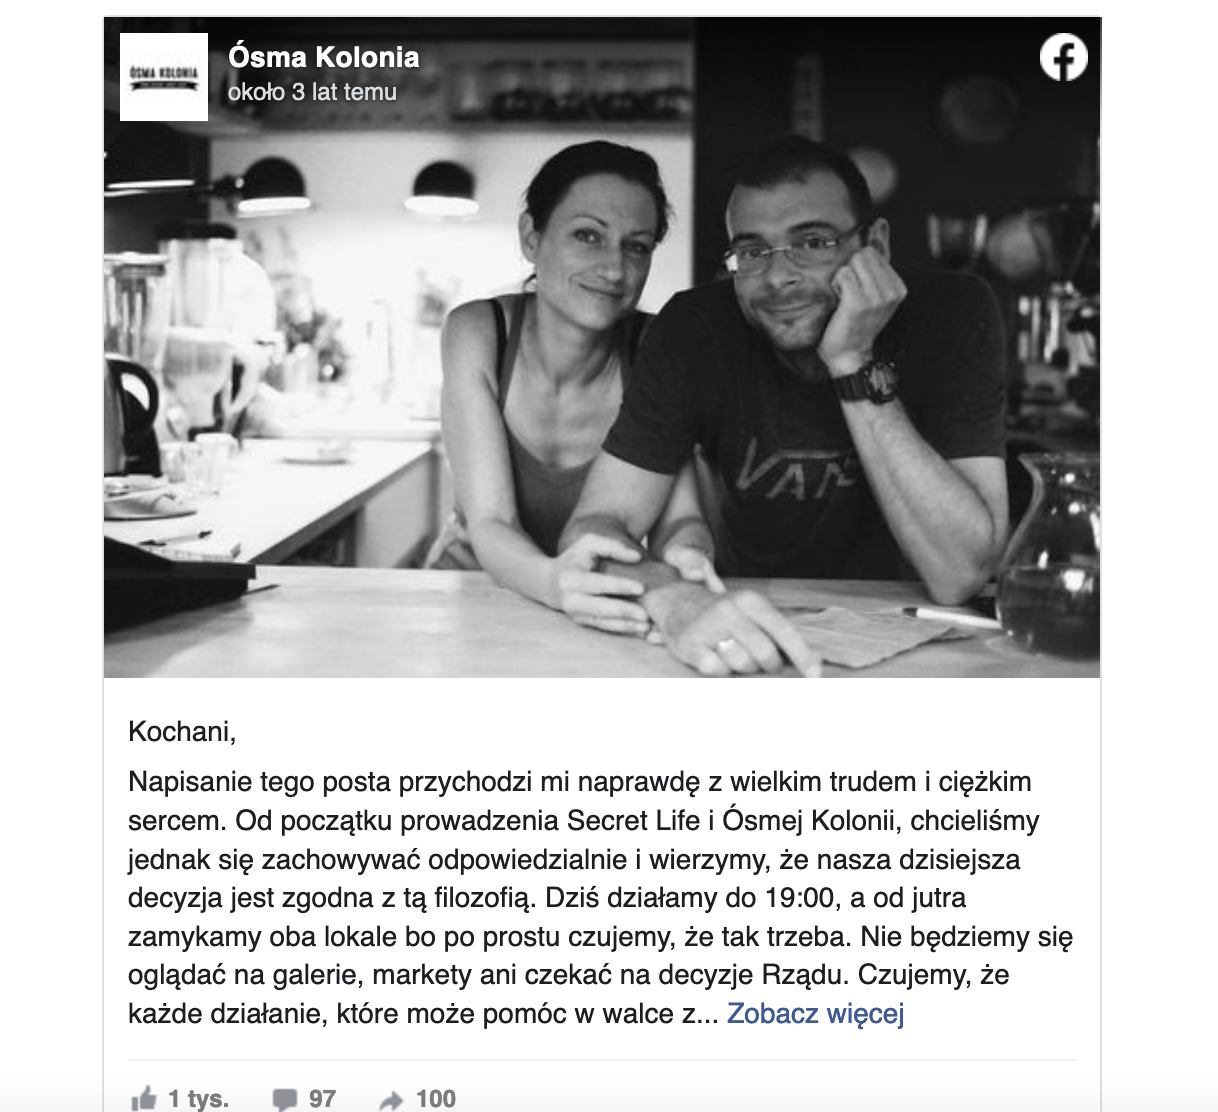Click the 100 shares count
Screen dimensions: 1218x1112
[435, 1099]
